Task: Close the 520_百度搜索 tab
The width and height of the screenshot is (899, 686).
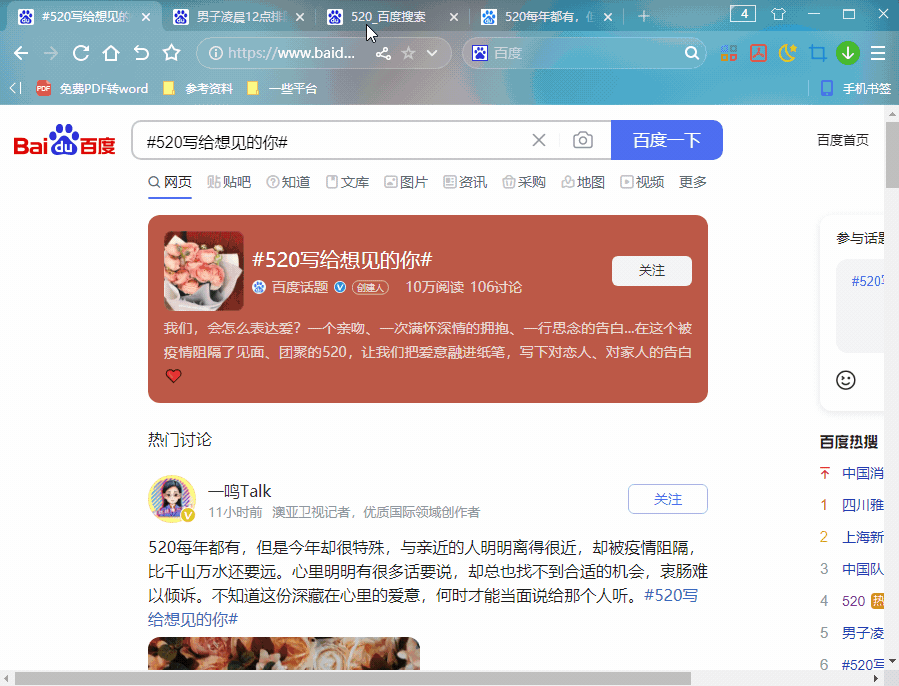Action: 454,17
